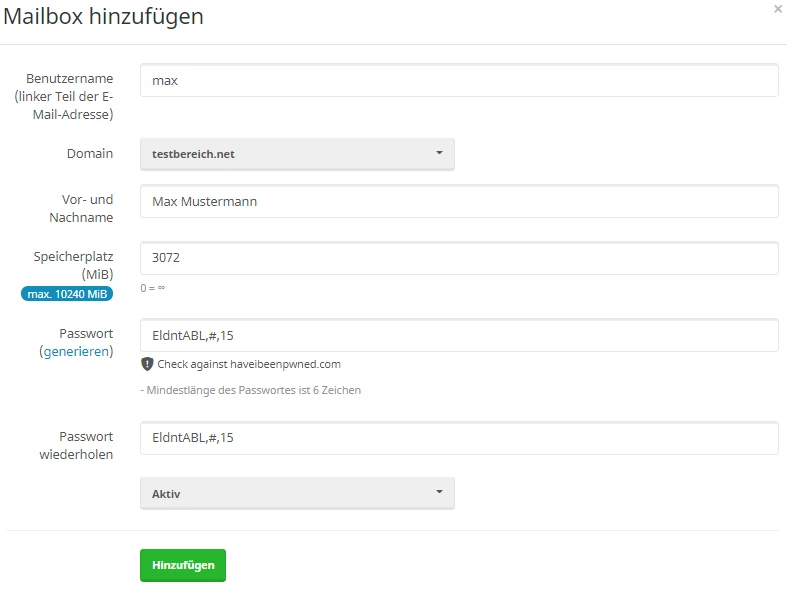Image resolution: width=787 pixels, height=602 pixels.
Task: Select the Speicherplatz field showing 3072
Action: point(458,257)
